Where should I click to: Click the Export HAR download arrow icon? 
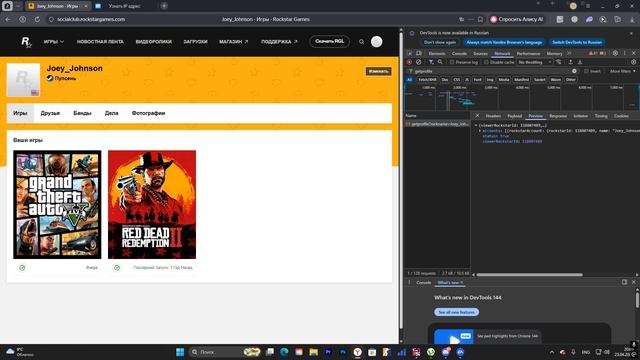coord(580,62)
